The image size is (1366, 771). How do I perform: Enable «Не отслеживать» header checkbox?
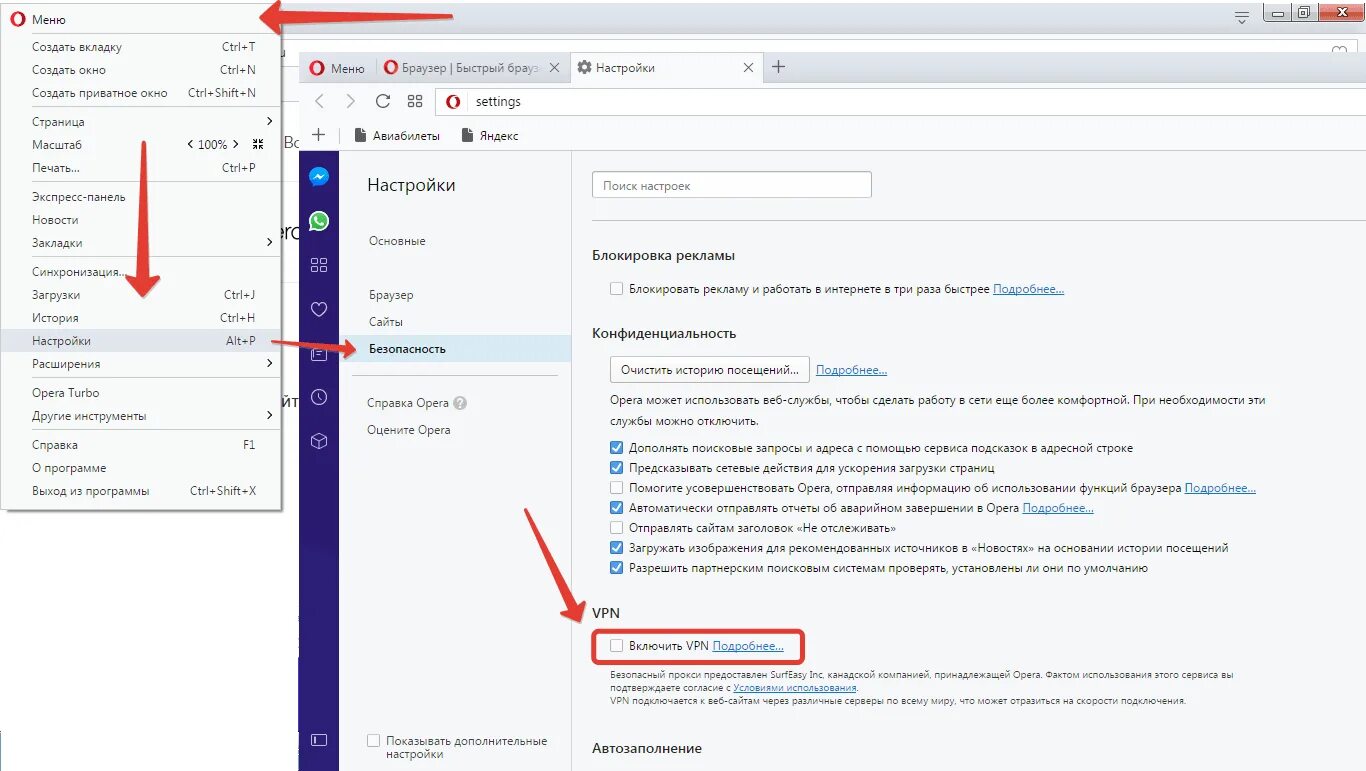click(616, 528)
